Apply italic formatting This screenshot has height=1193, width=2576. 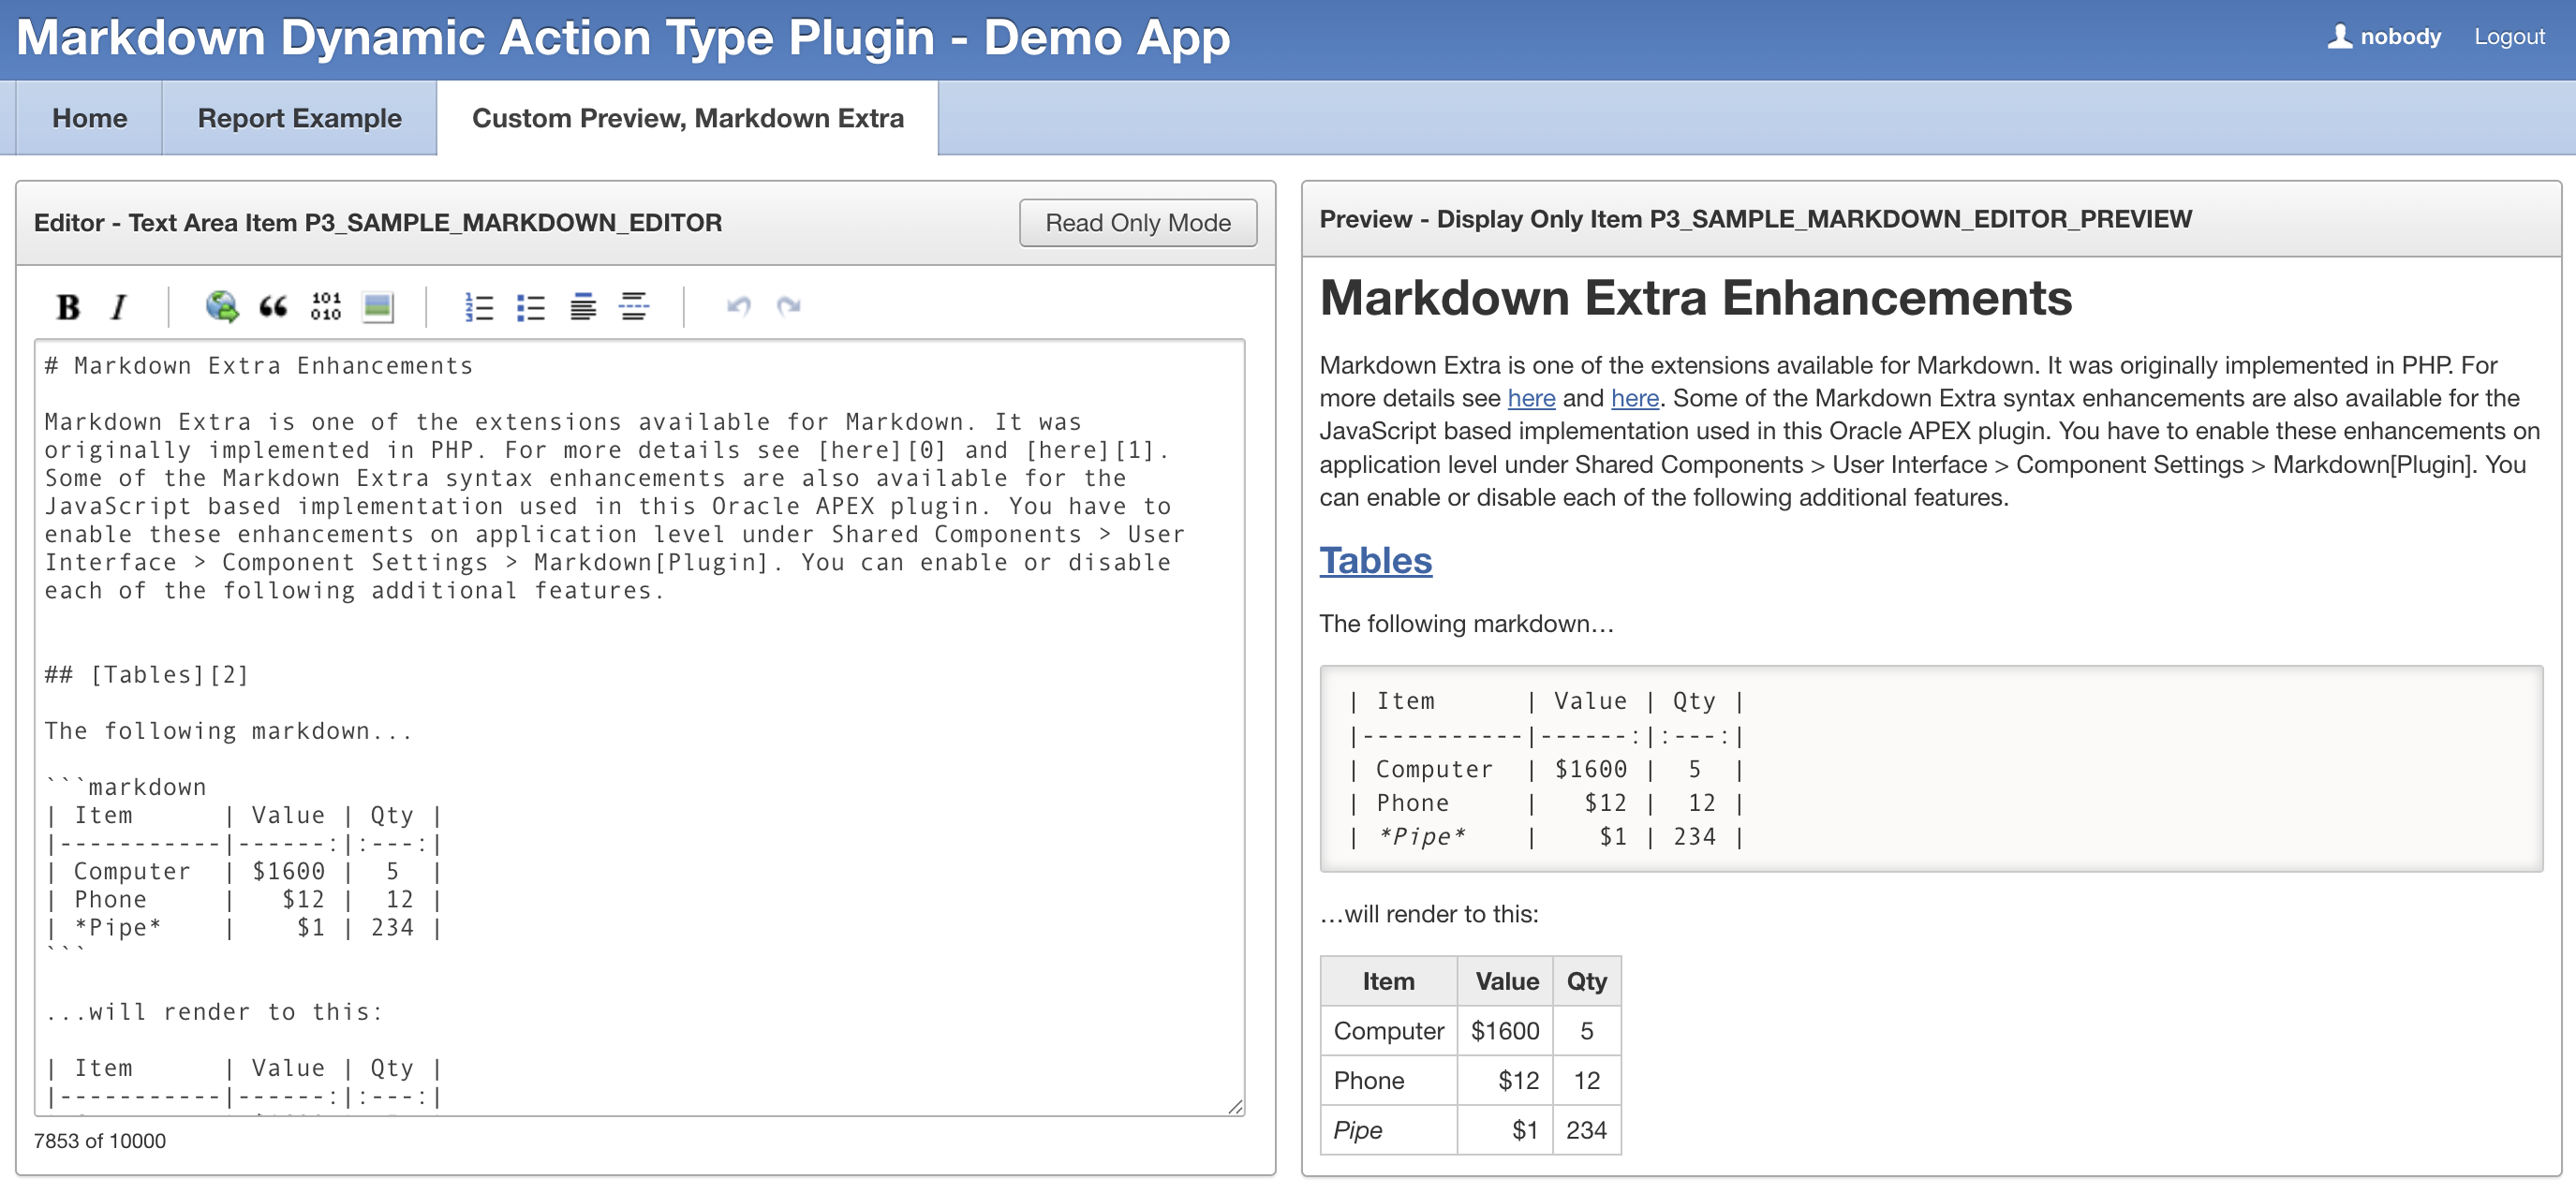[117, 307]
